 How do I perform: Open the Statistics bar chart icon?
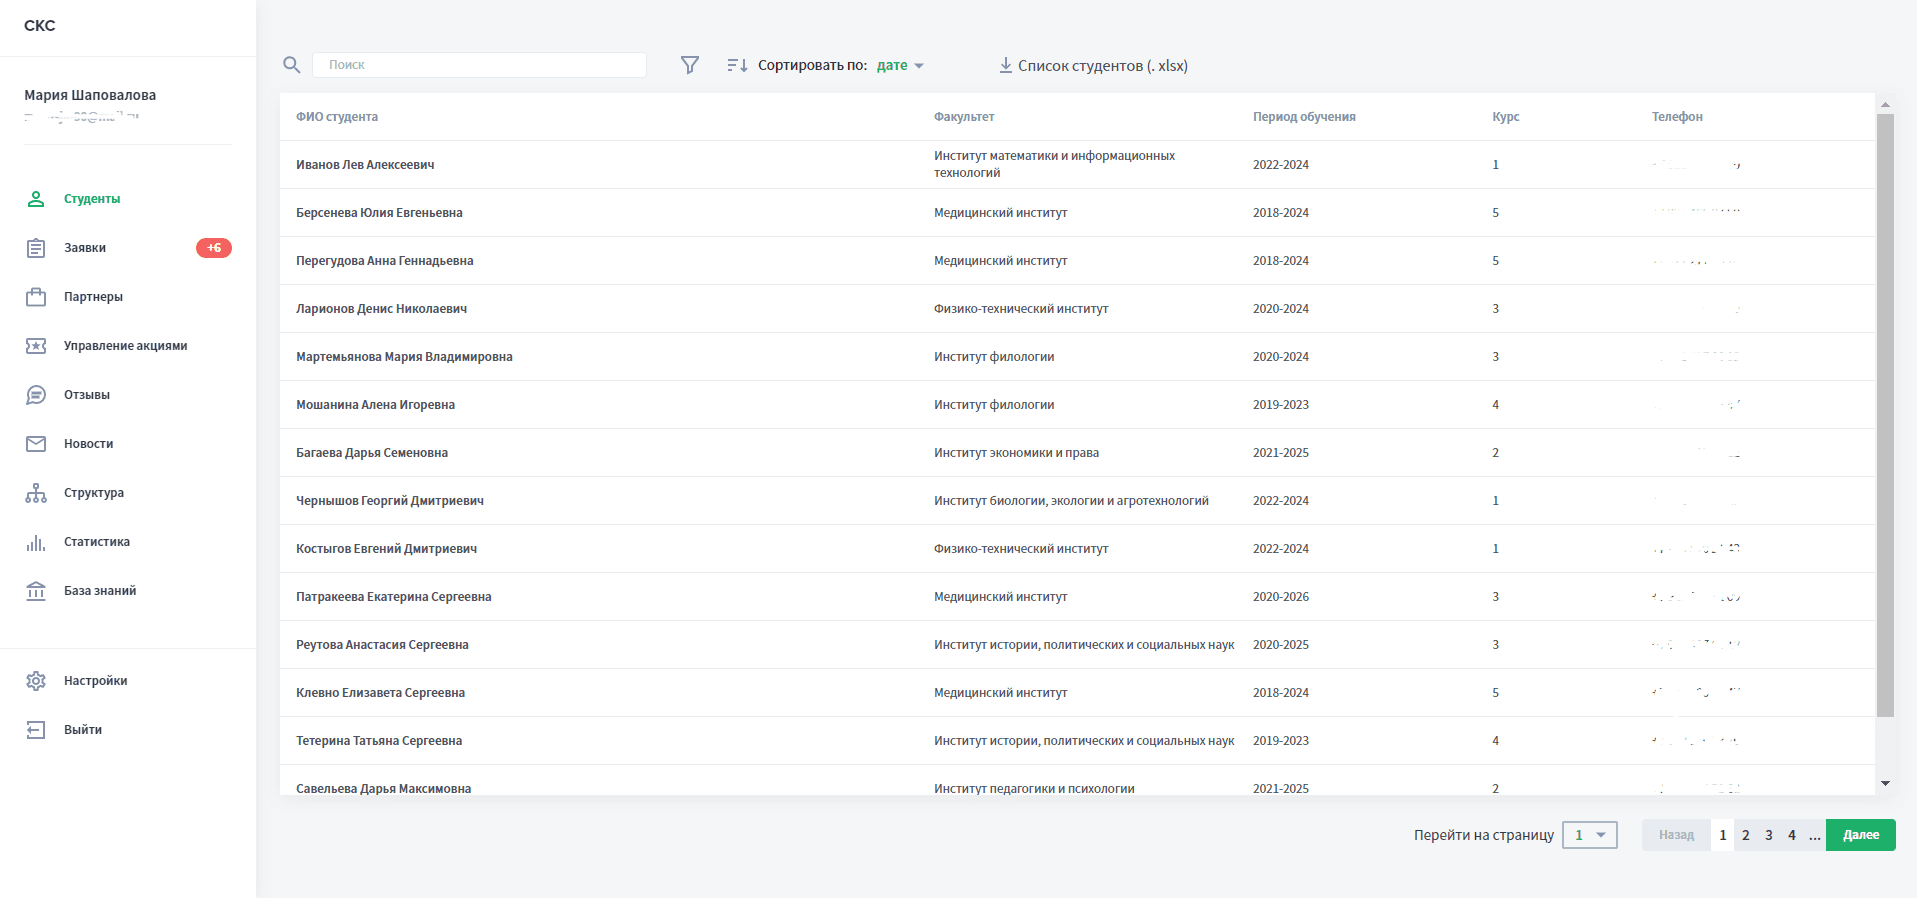coord(36,542)
